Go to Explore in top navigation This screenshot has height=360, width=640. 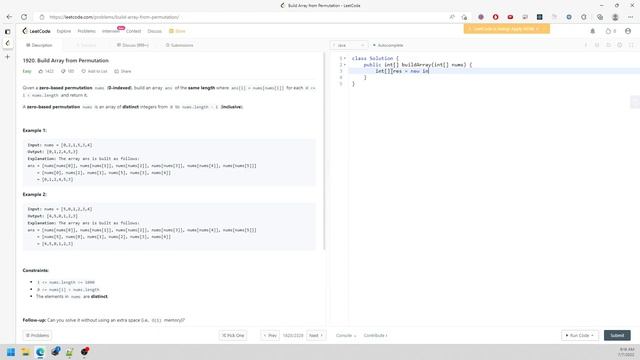(64, 31)
